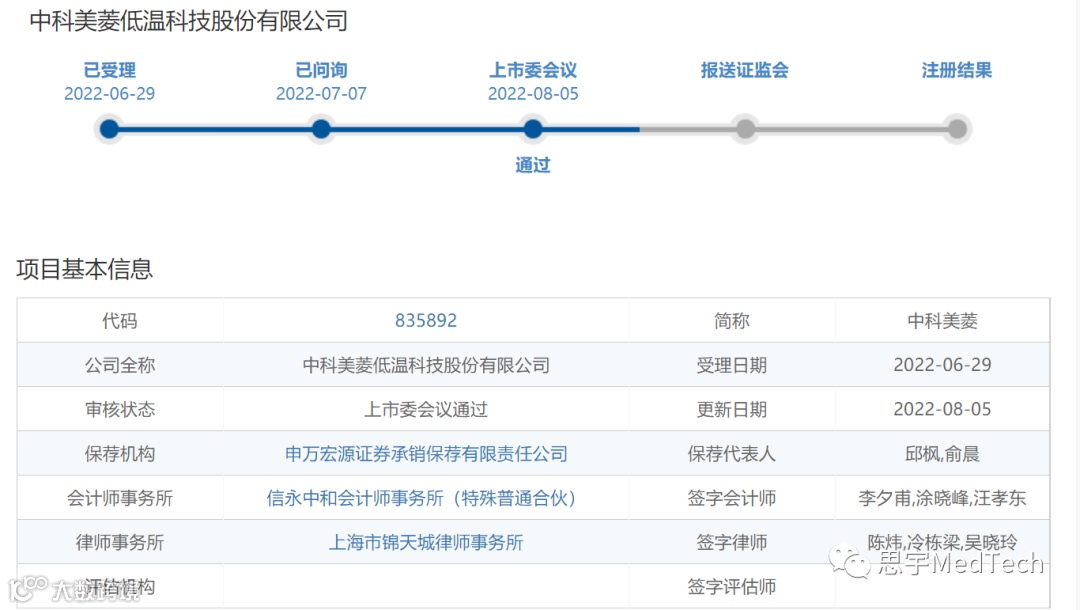Open sponsor link 申万宏源证券承销保荐有限责任公司
The width and height of the screenshot is (1080, 610).
point(426,454)
